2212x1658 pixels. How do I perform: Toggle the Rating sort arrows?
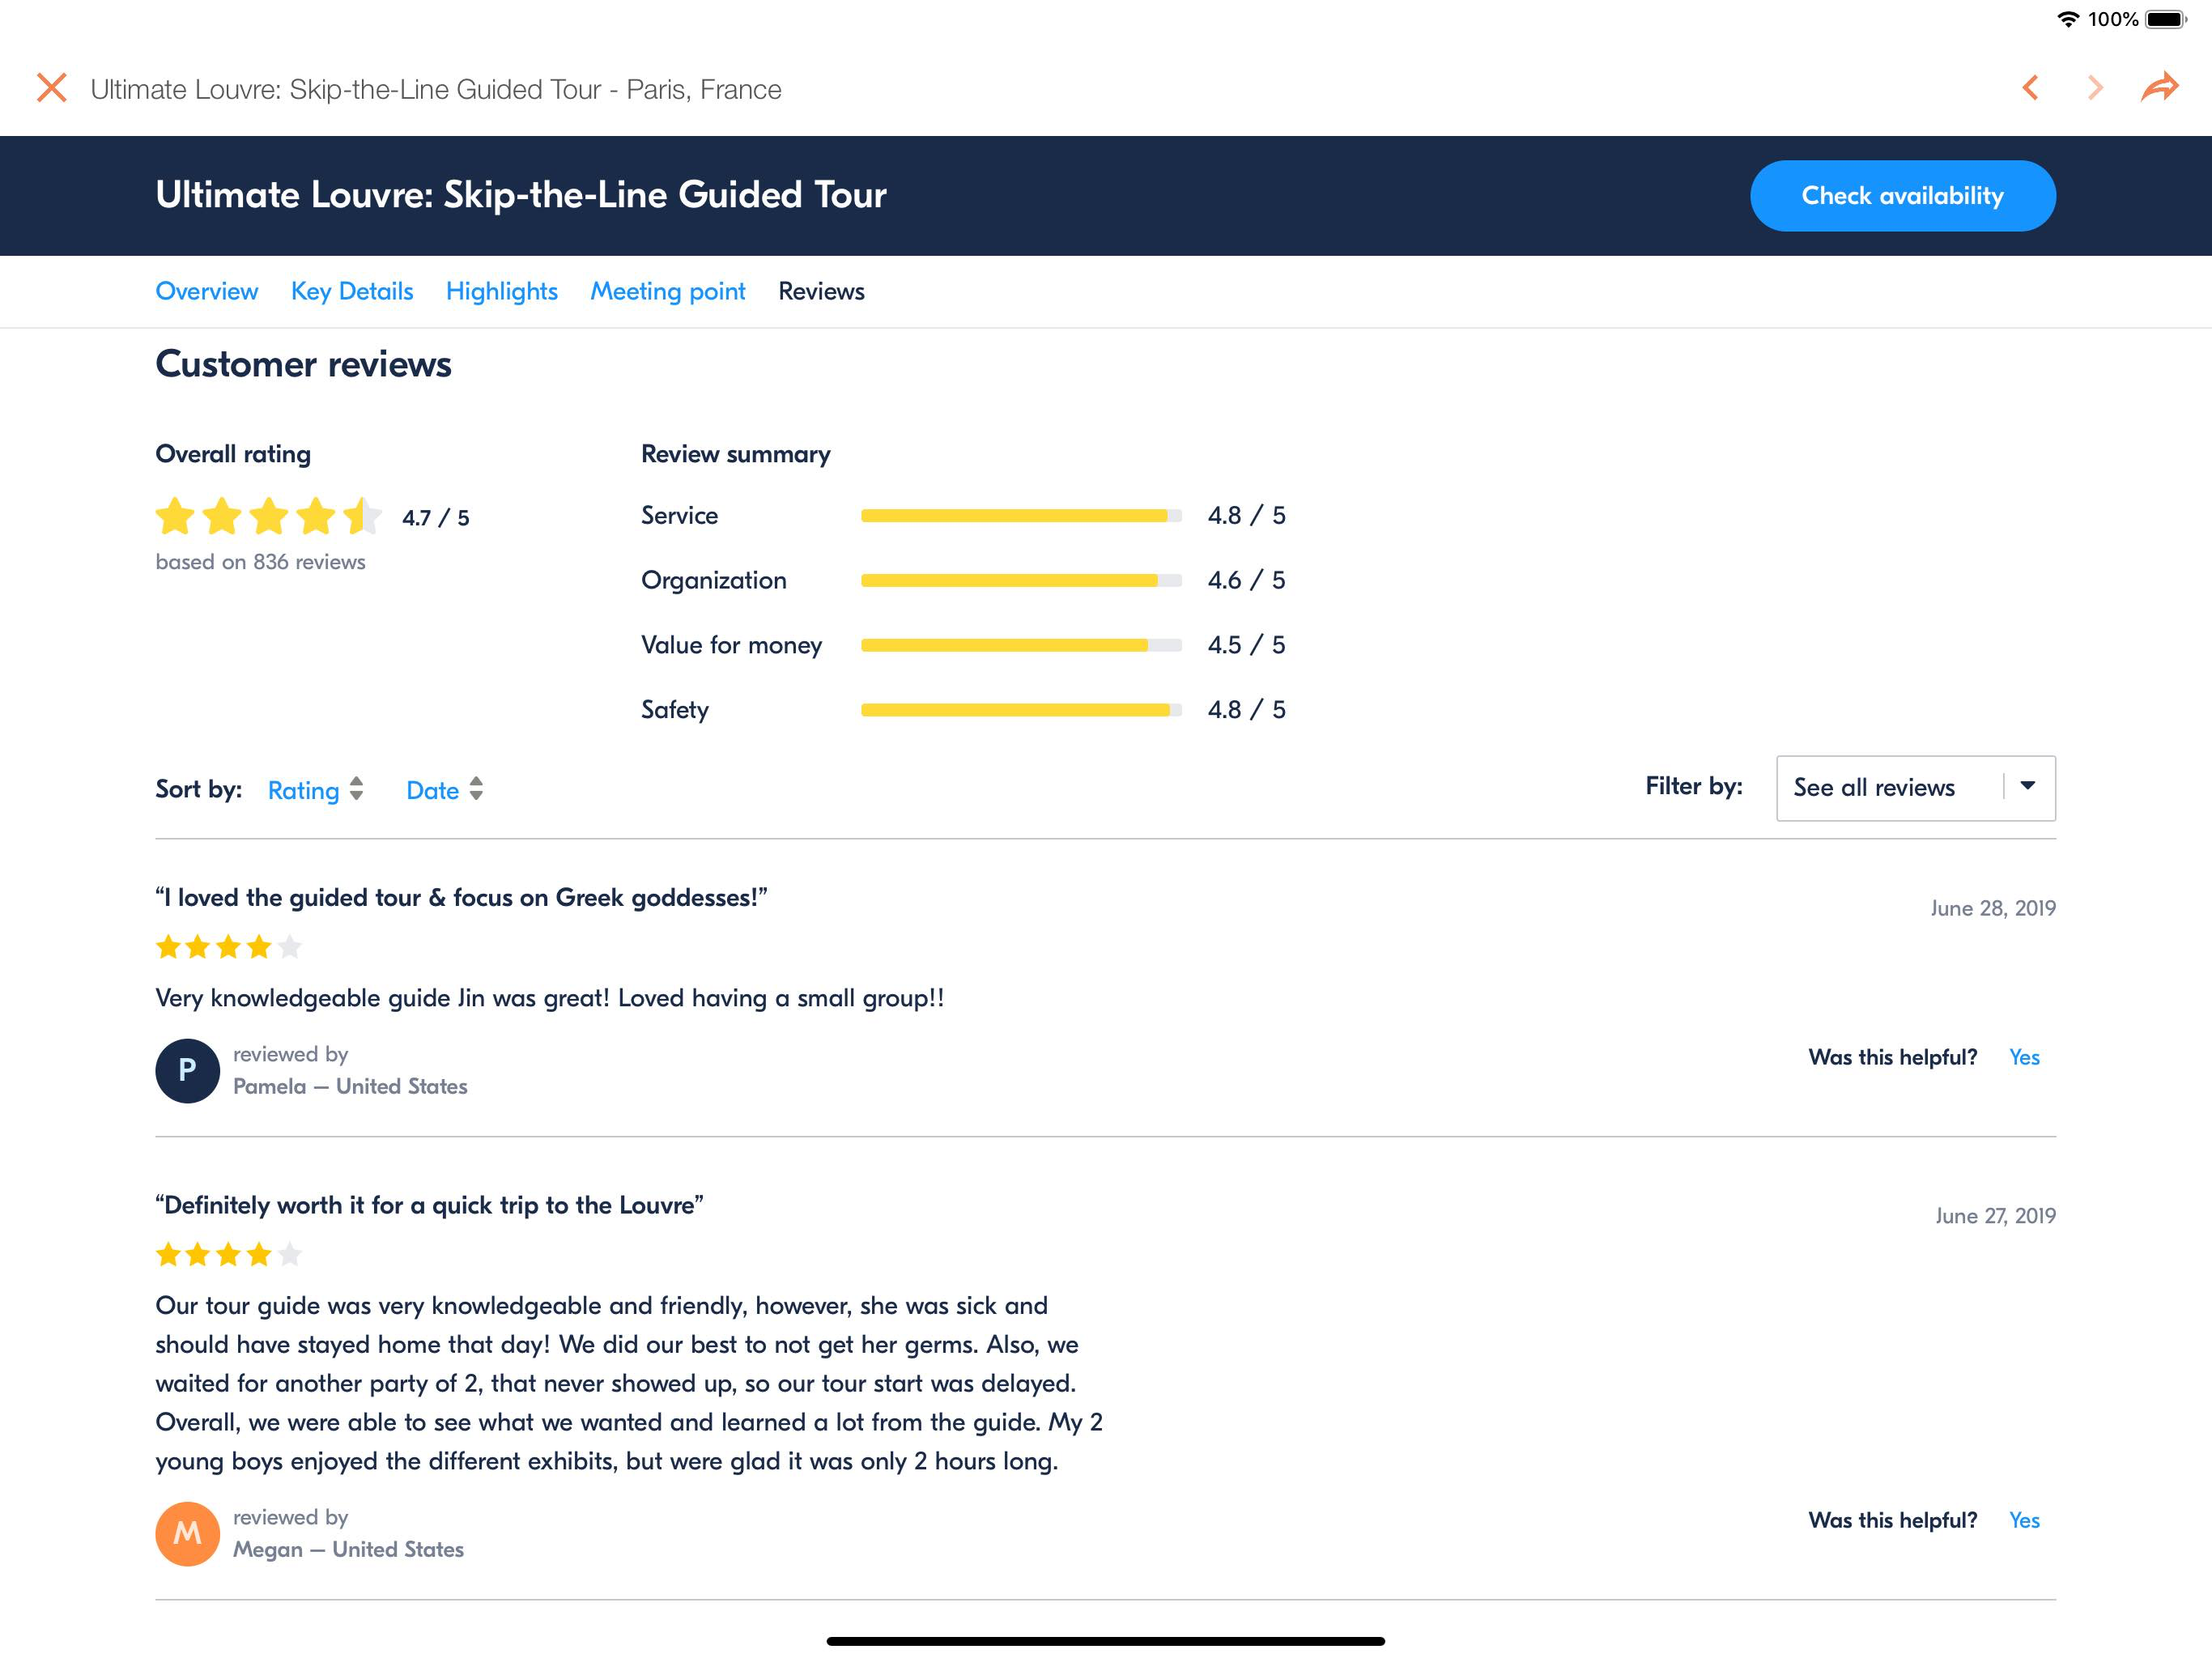coord(356,789)
